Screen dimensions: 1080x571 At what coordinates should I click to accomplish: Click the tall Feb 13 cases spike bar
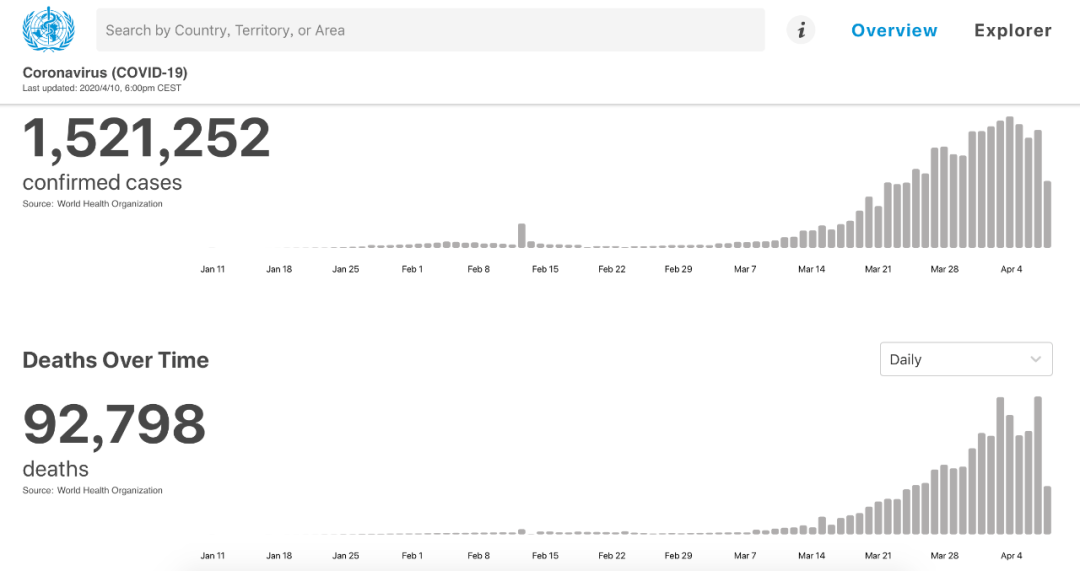(522, 235)
